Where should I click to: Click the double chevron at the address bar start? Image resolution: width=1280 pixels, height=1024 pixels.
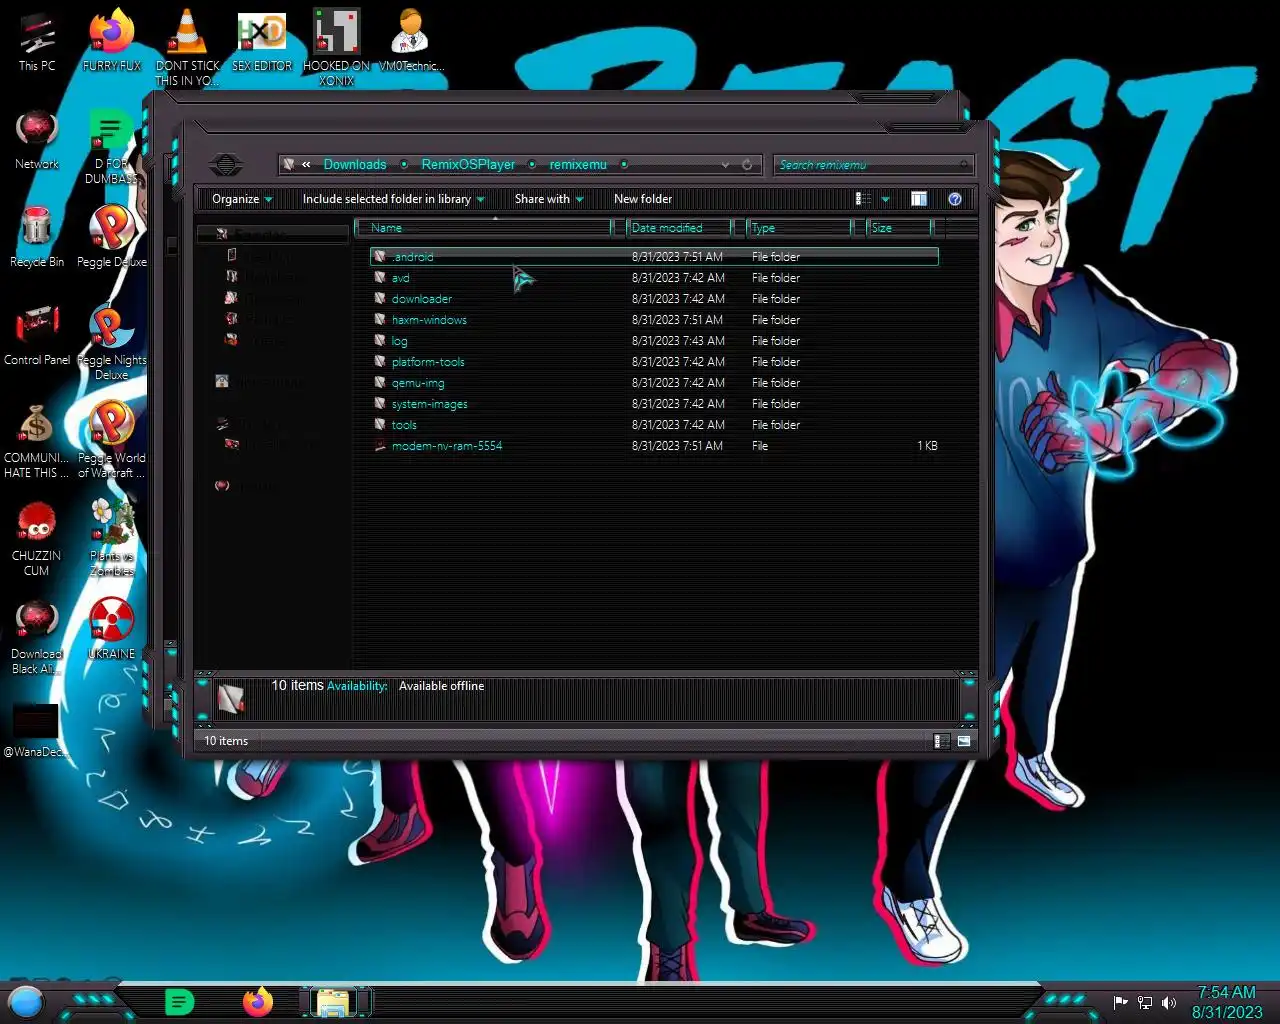click(x=306, y=165)
